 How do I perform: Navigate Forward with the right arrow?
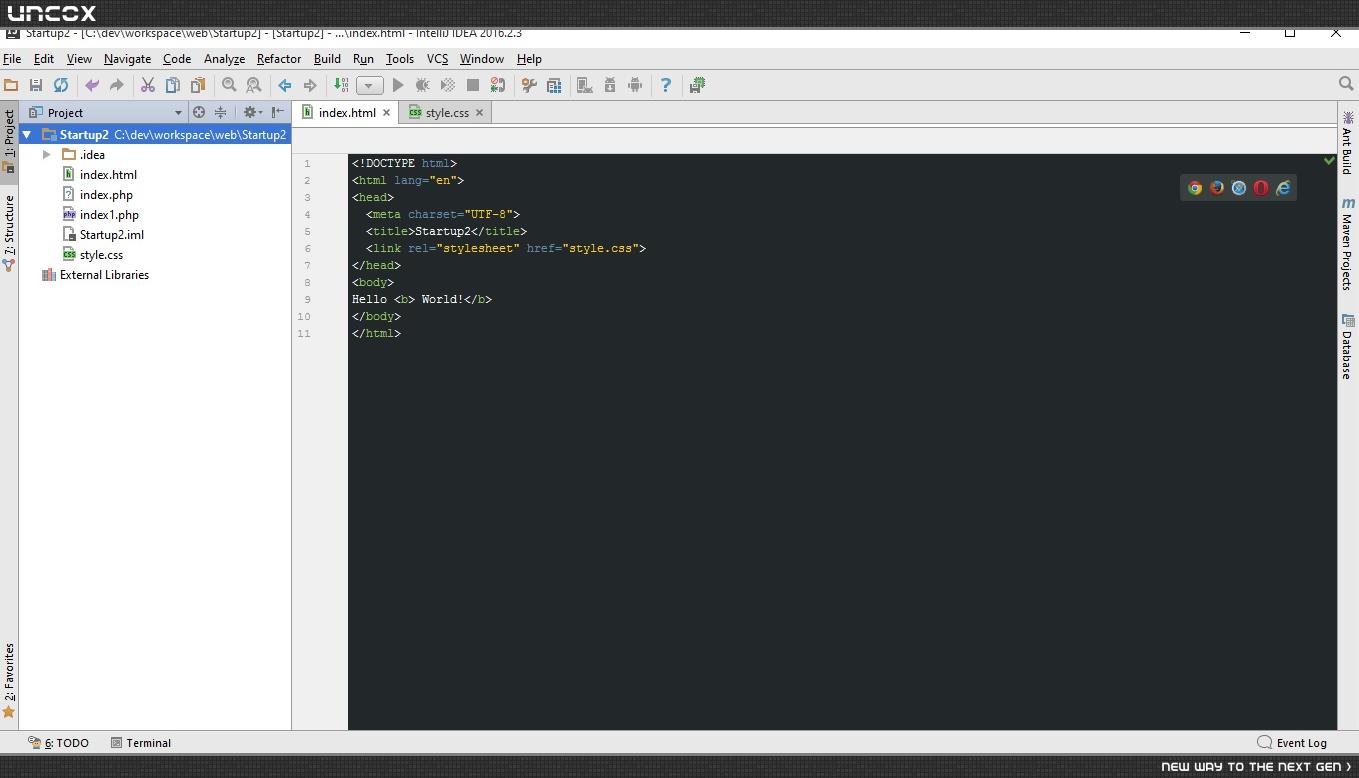click(x=310, y=85)
